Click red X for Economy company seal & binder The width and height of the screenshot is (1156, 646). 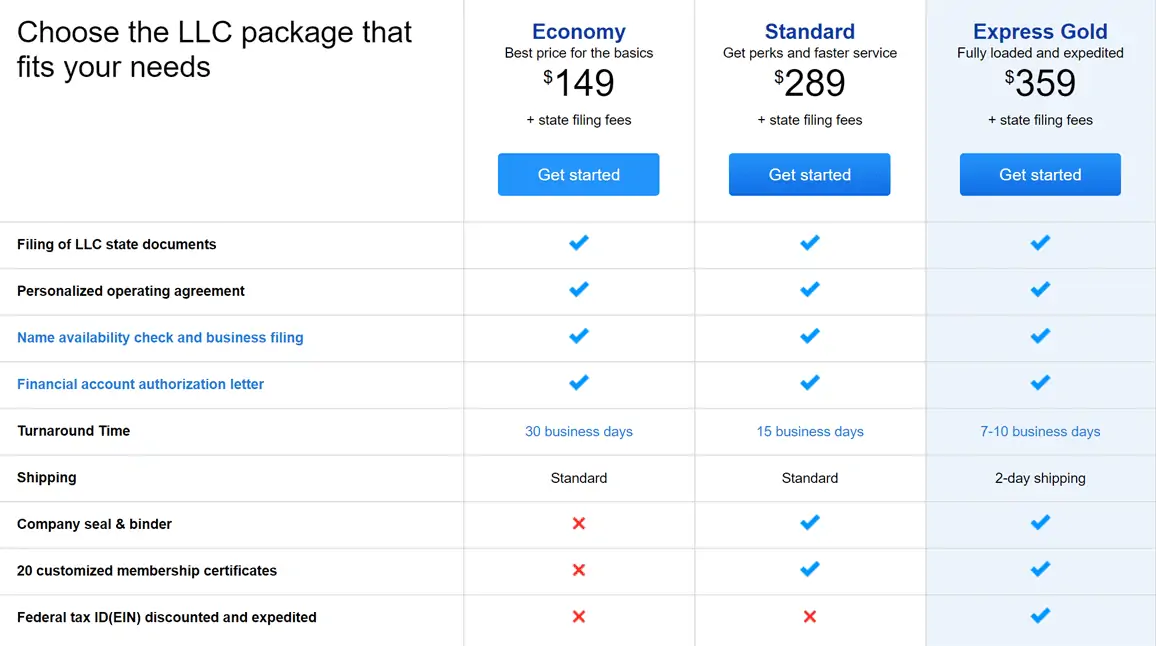coord(579,524)
